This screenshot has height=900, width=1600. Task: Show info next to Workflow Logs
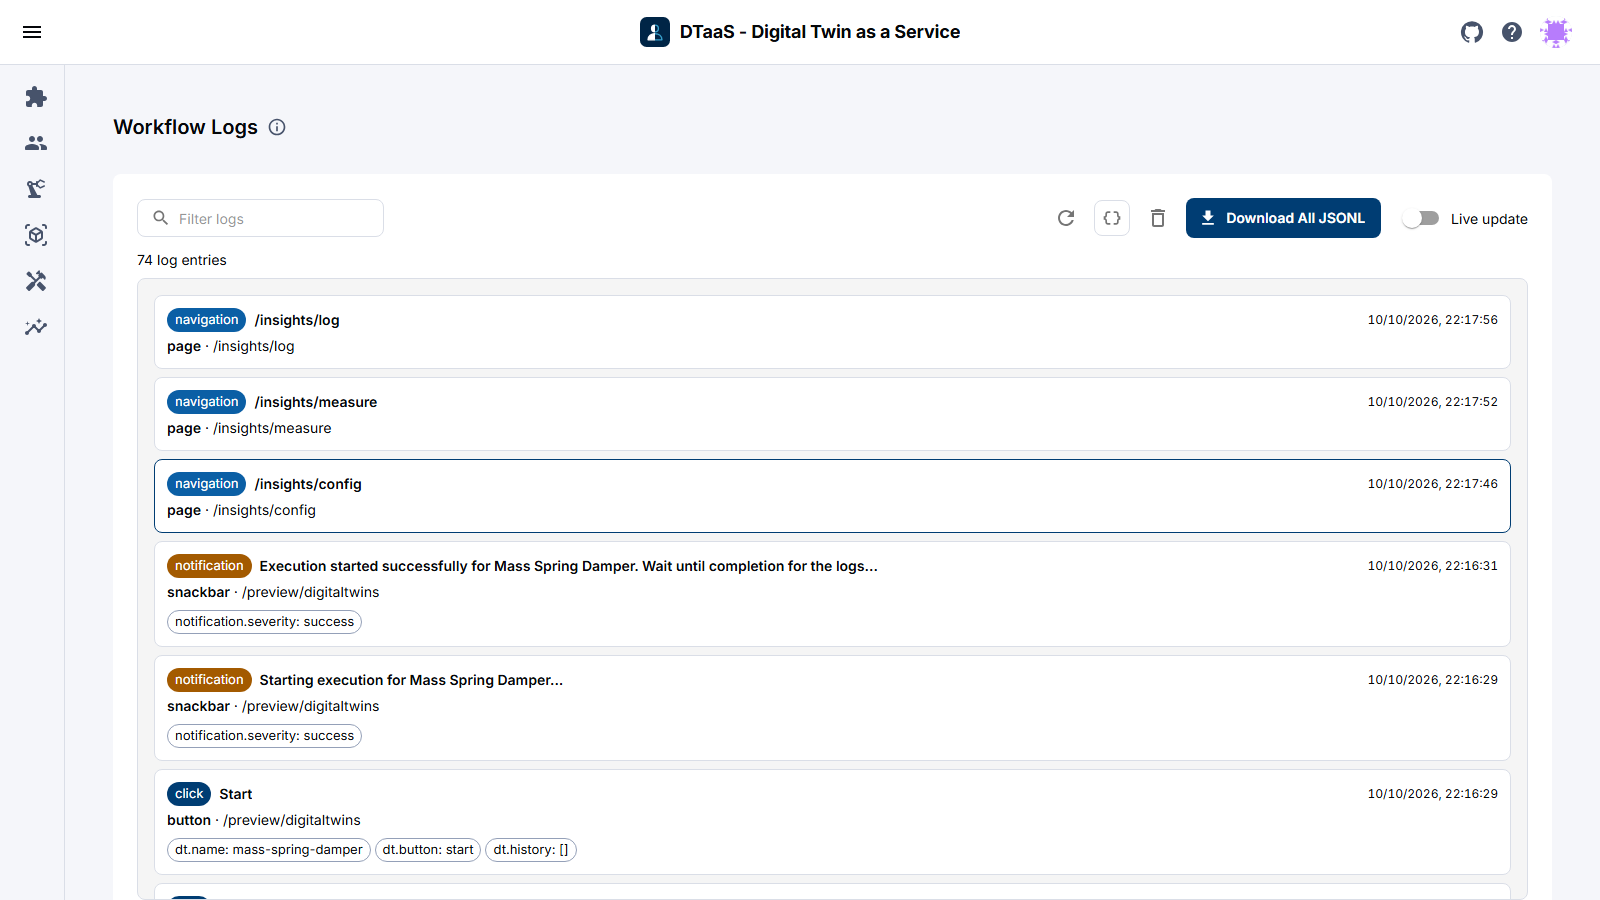point(277,127)
